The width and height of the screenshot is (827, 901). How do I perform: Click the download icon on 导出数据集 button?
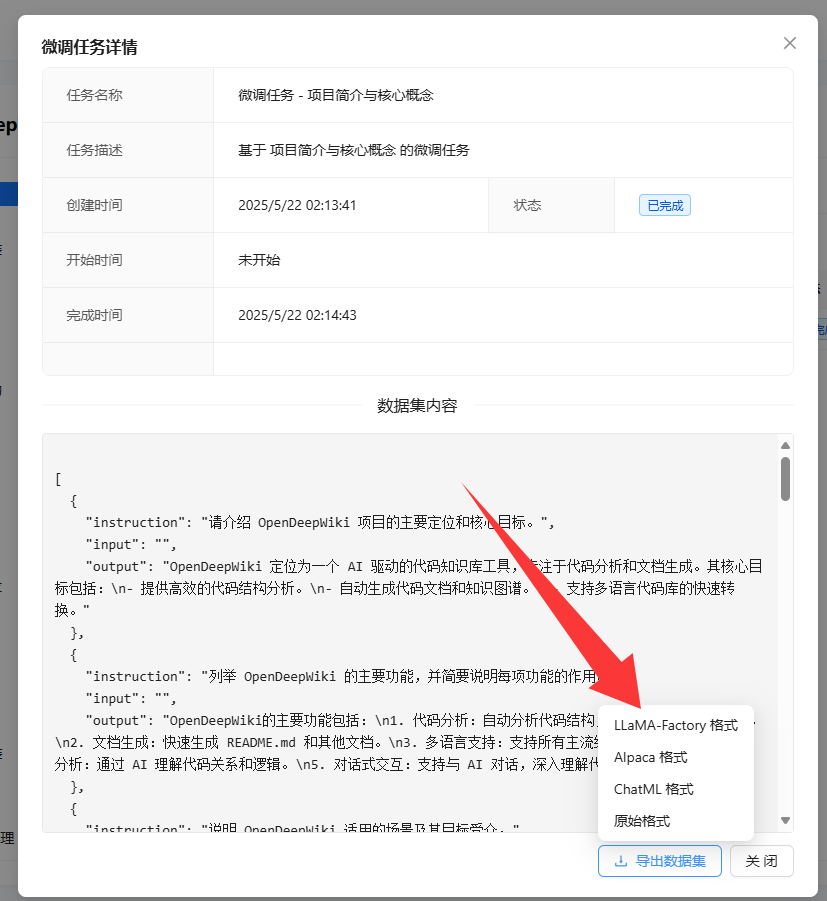point(620,861)
